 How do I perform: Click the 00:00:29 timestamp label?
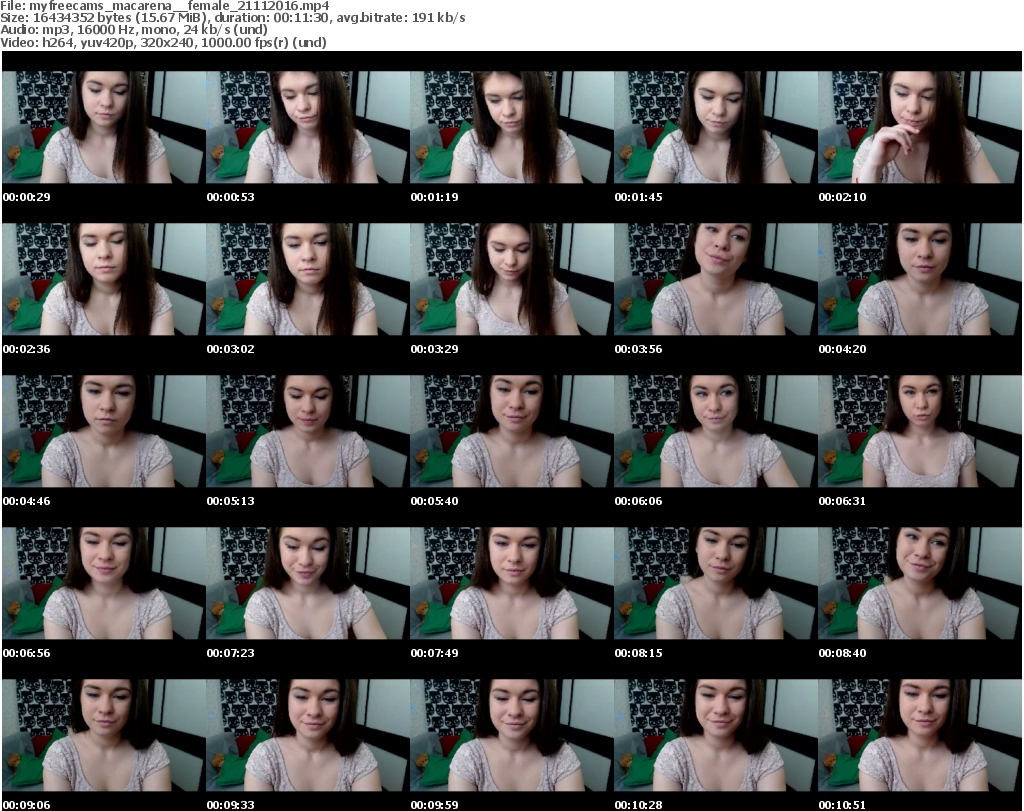coord(27,197)
